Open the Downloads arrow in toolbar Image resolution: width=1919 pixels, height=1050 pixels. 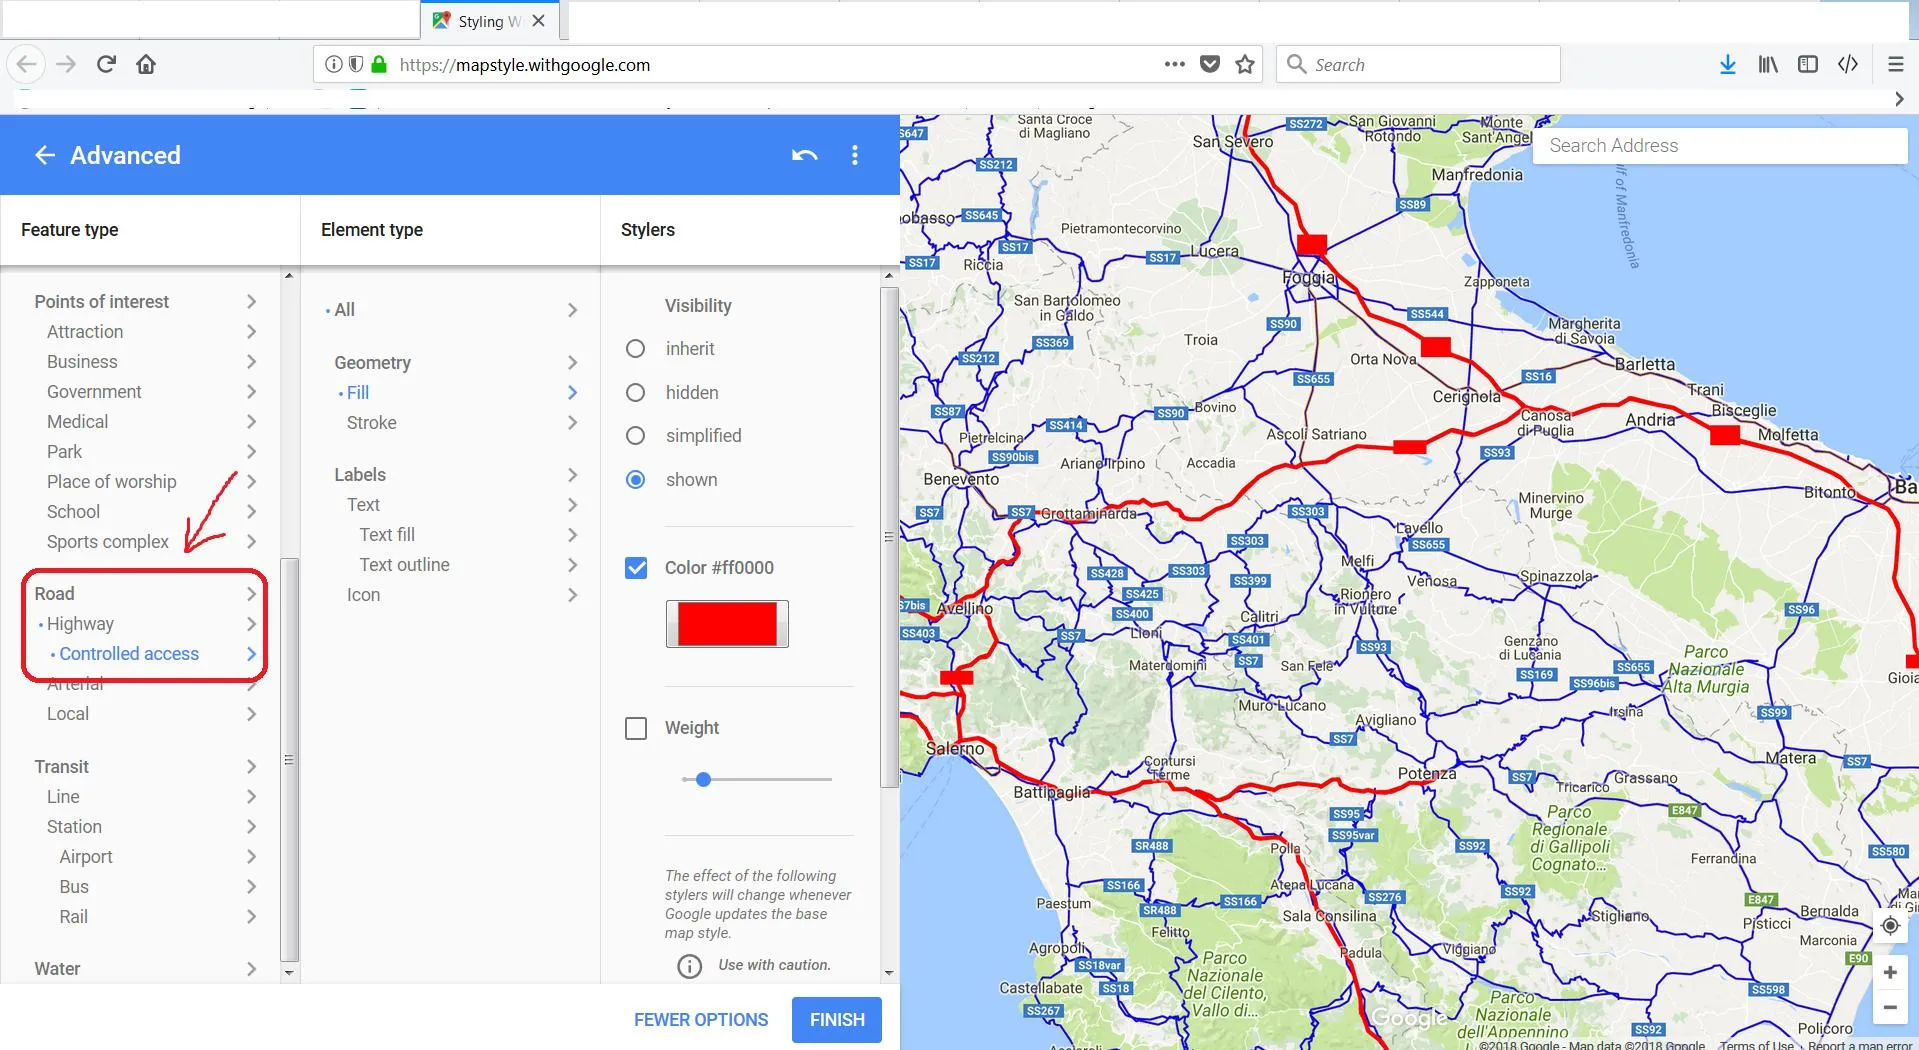pos(1727,65)
